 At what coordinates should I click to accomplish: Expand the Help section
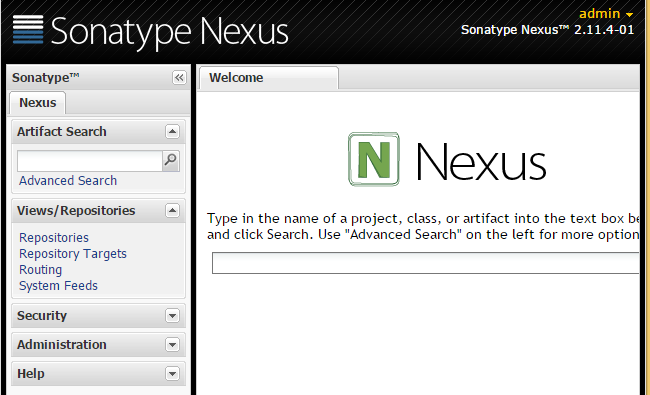172,374
